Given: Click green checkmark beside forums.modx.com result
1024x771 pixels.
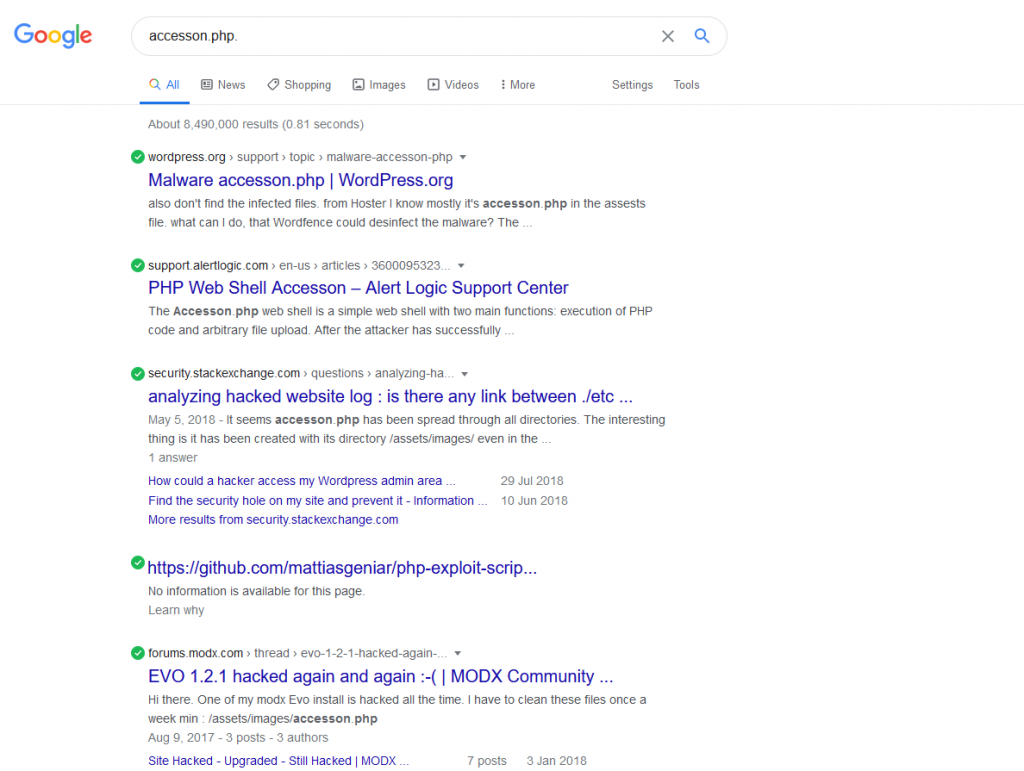Looking at the screenshot, I should [x=137, y=653].
